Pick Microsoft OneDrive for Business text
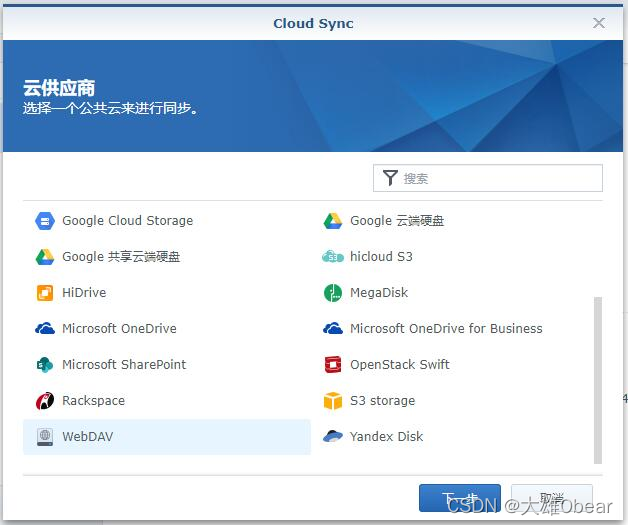The height and width of the screenshot is (525, 628). 446,329
